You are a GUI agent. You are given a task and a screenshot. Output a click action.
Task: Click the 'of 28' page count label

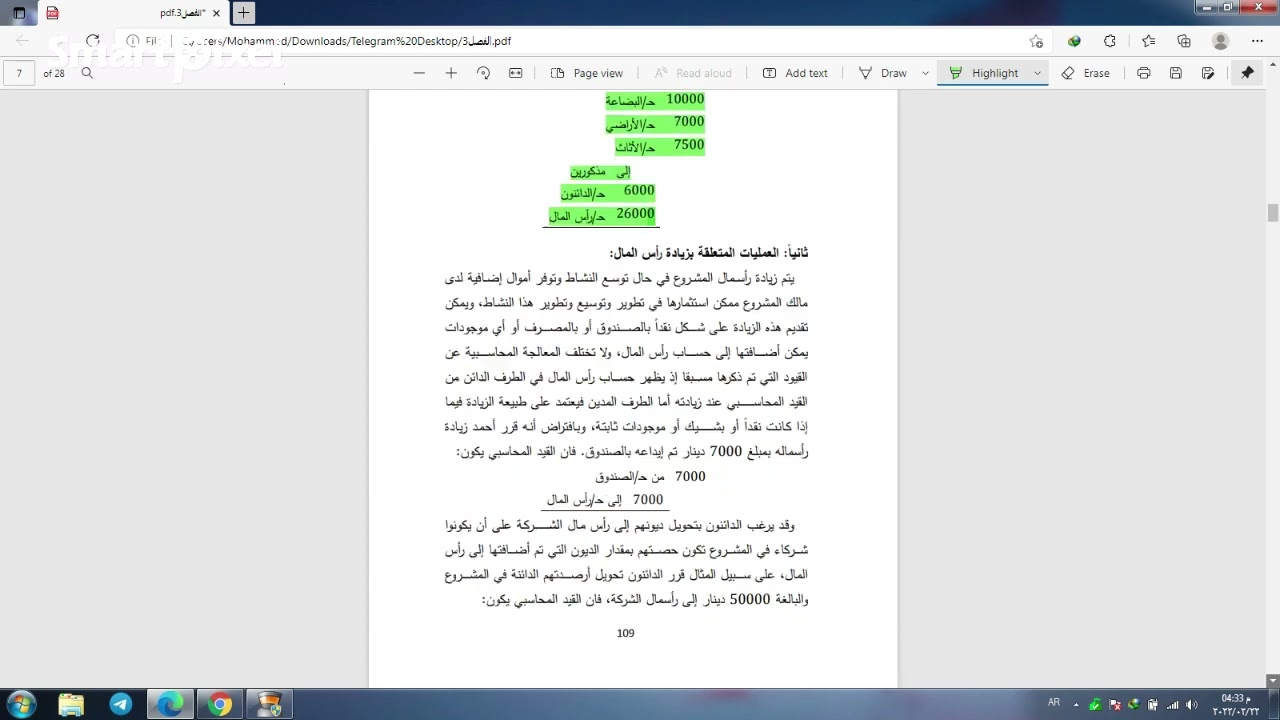coord(54,73)
